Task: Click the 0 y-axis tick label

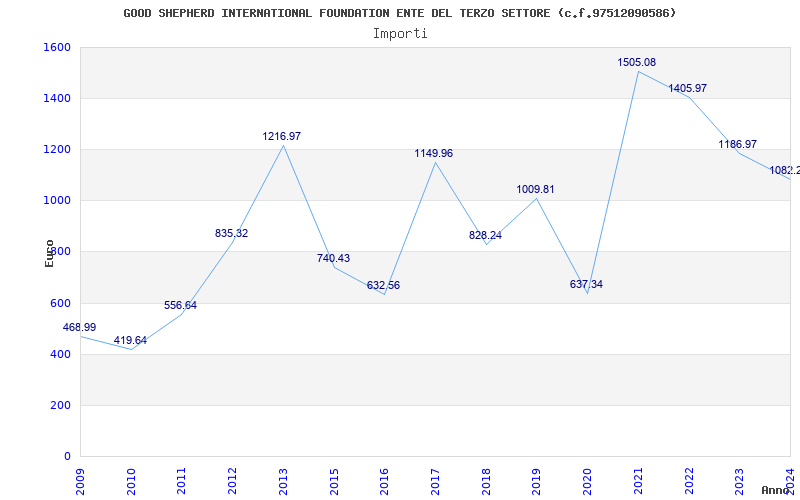Action: pos(67,456)
